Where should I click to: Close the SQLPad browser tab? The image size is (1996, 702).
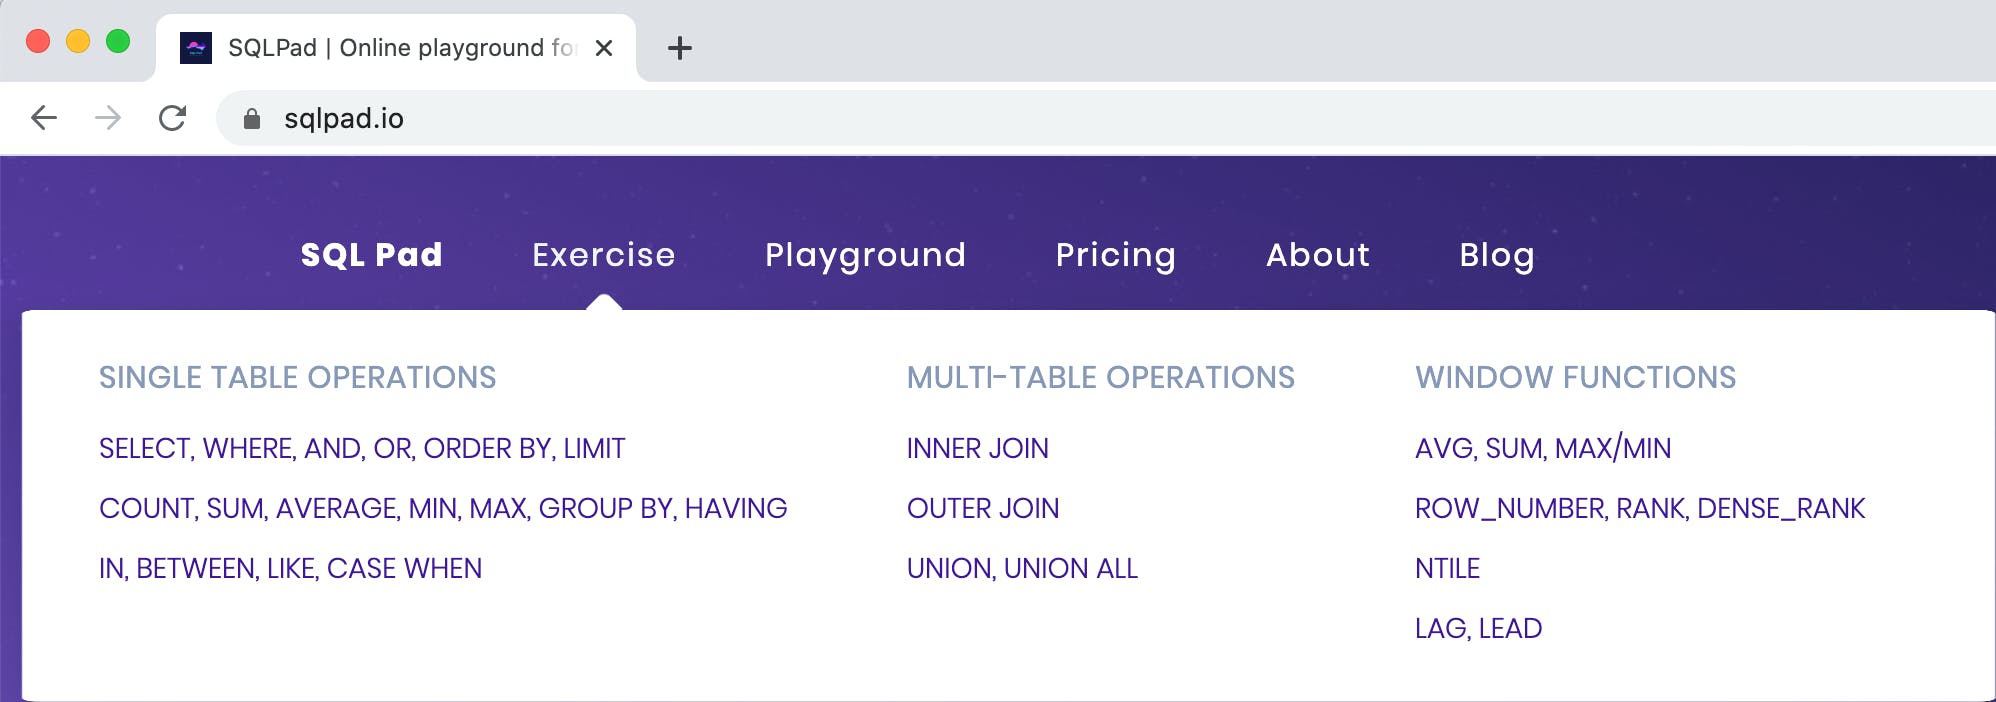pos(604,48)
